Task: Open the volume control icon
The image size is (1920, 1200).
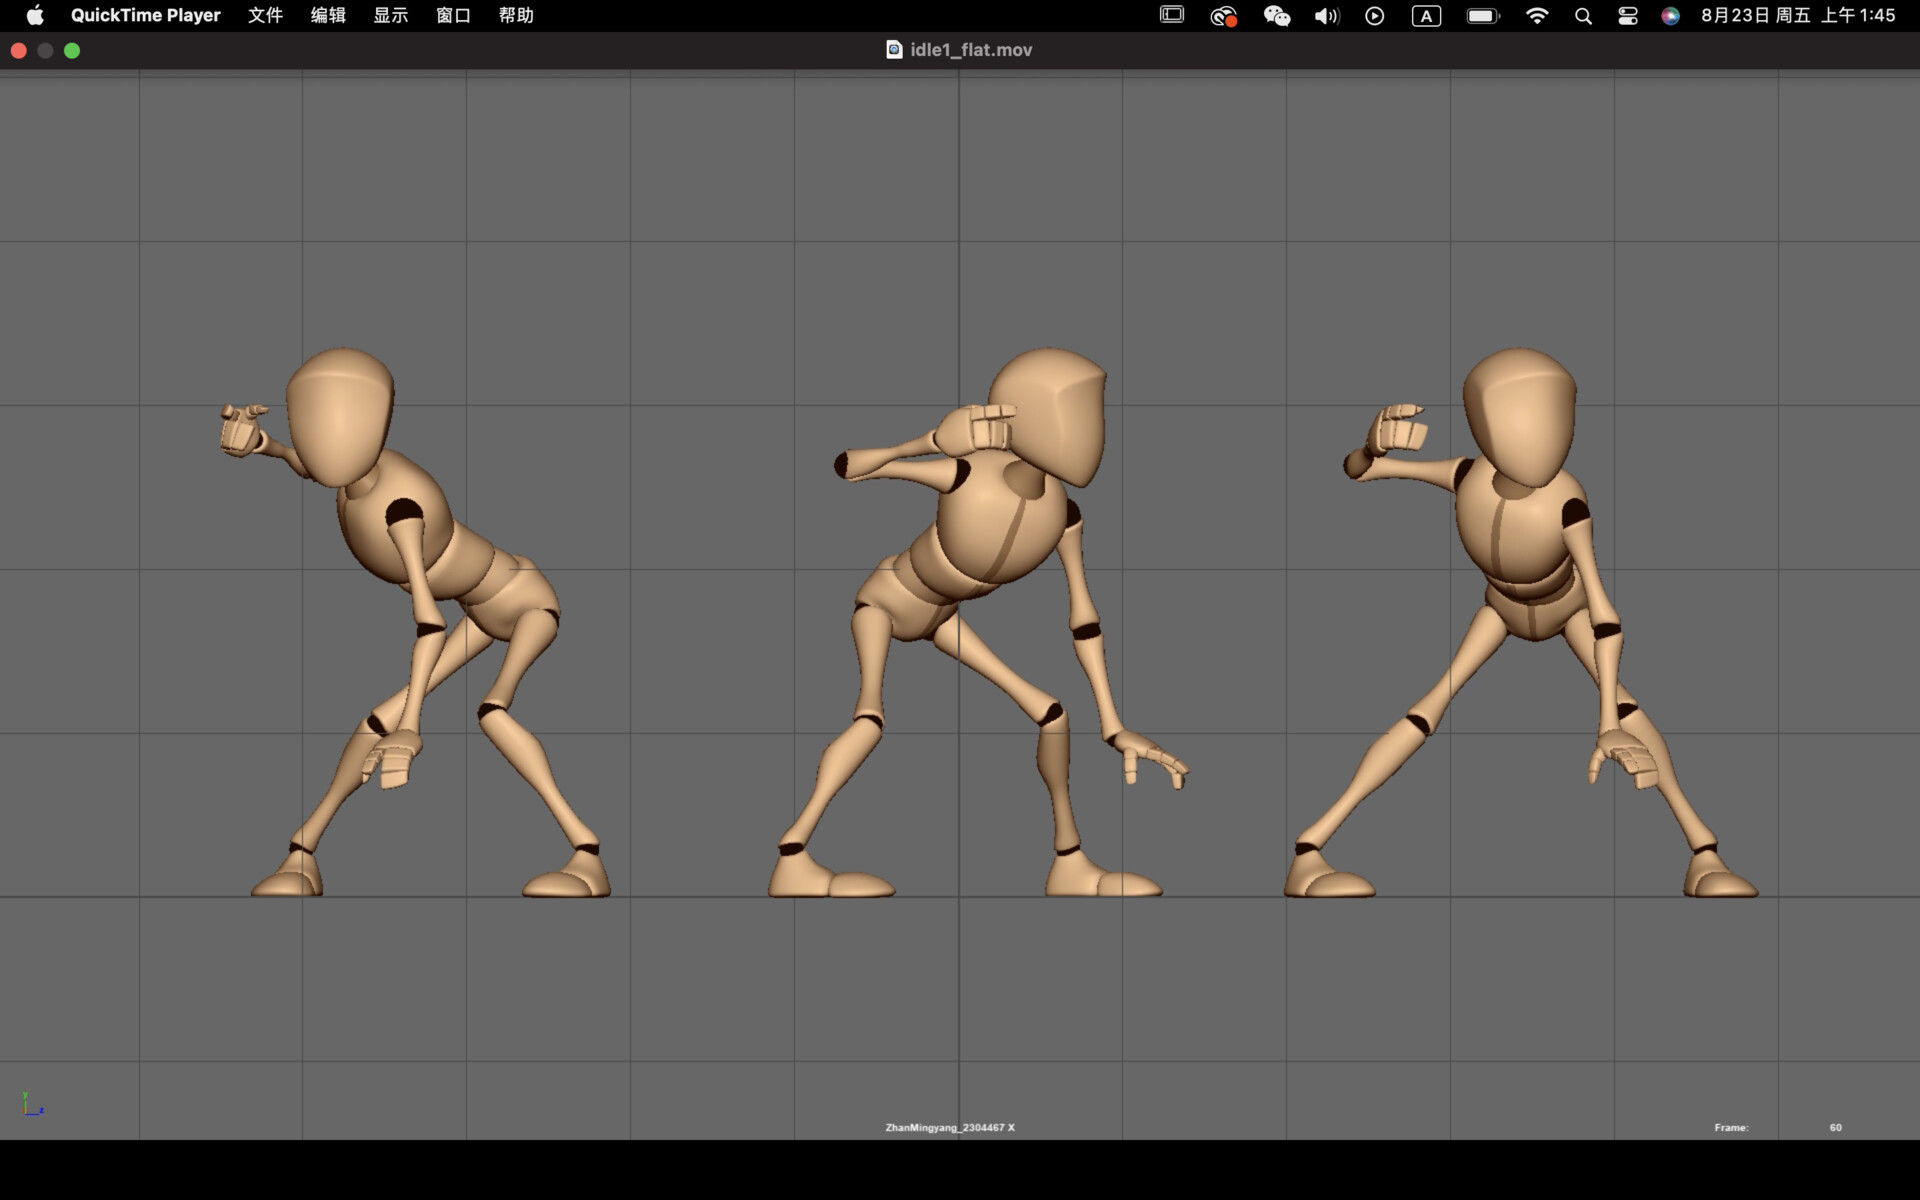Action: pyautogui.click(x=1326, y=15)
